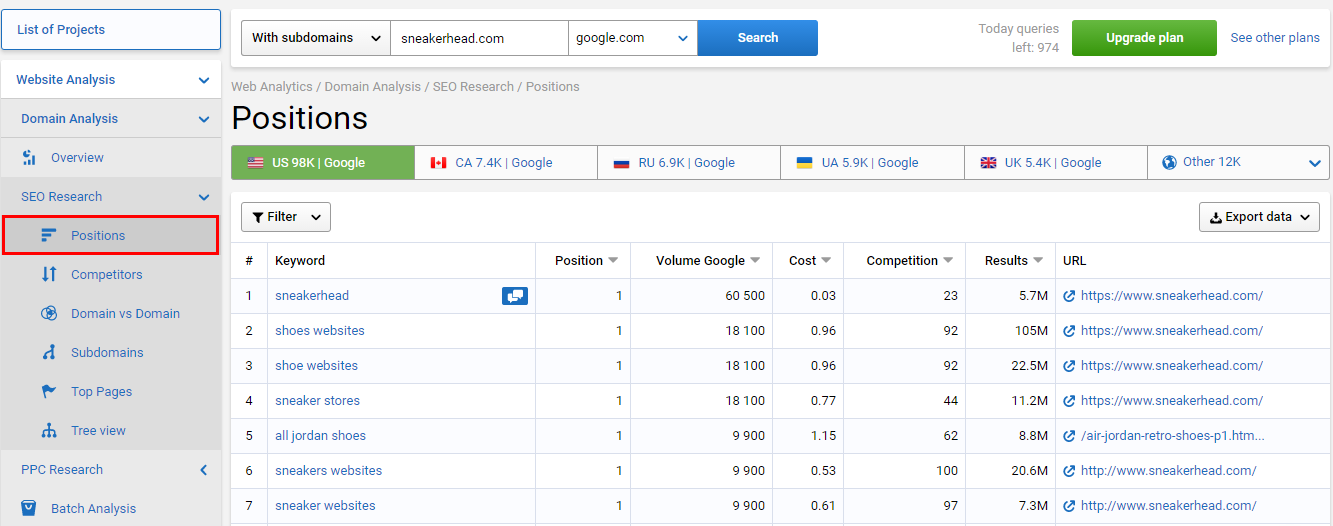The width and height of the screenshot is (1333, 526).
Task: Switch to RU 6.9K Google tab
Action: click(688, 162)
